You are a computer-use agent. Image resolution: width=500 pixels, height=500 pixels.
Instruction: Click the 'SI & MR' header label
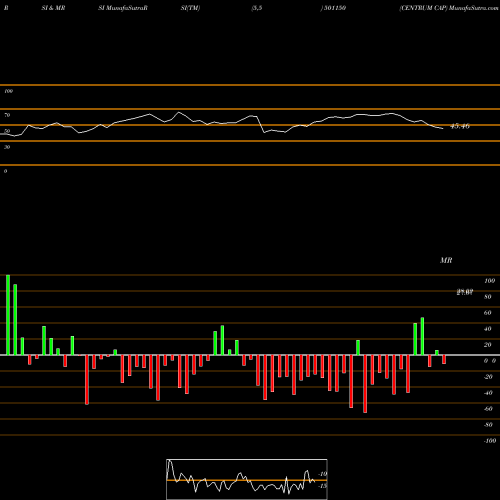click(x=53, y=8)
